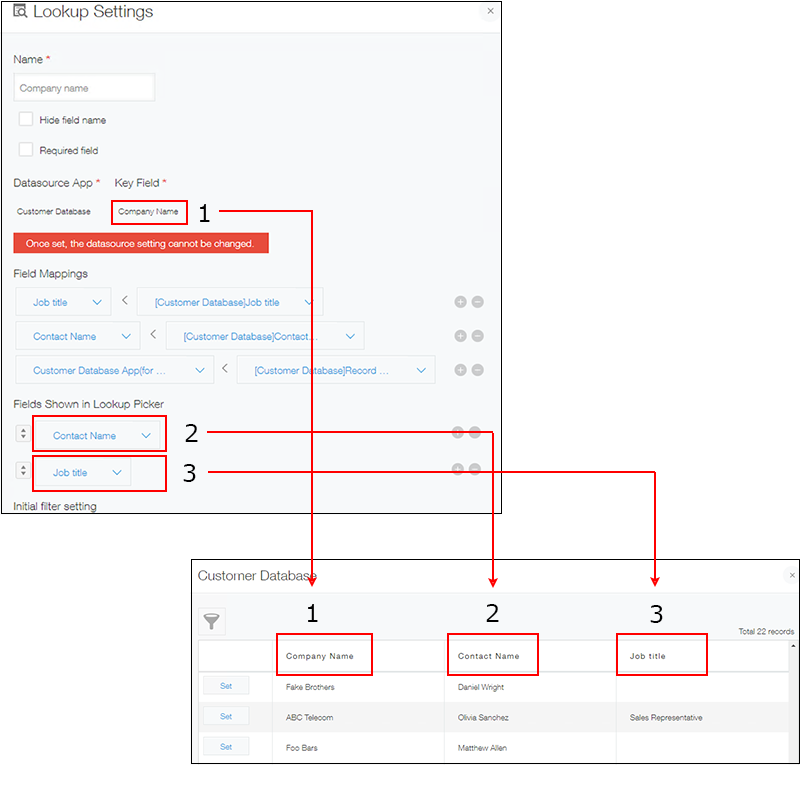Remove Job title picker row via minus icon

tap(476, 467)
